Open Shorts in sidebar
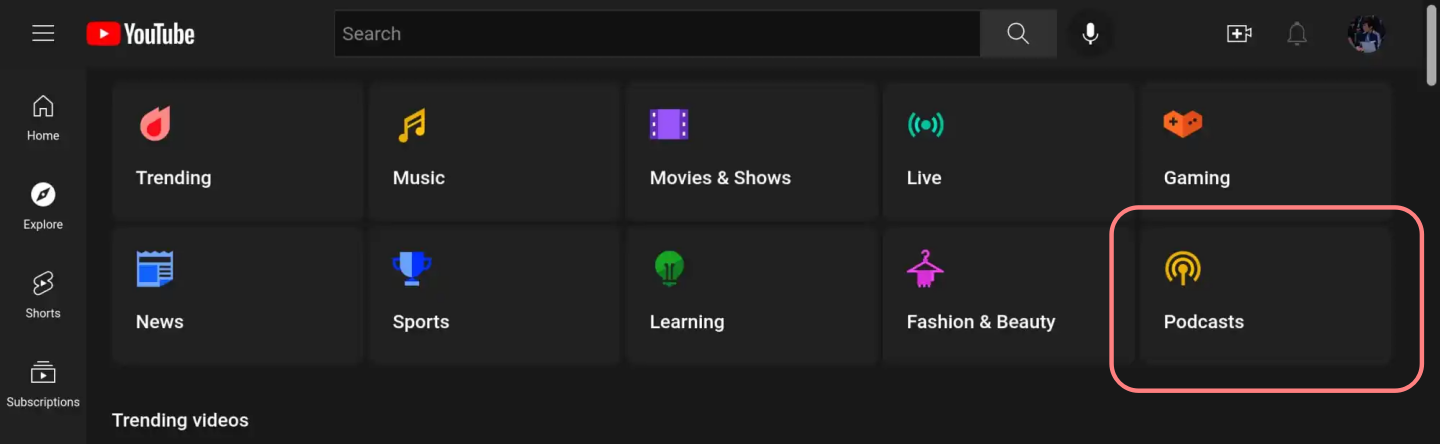 (43, 295)
